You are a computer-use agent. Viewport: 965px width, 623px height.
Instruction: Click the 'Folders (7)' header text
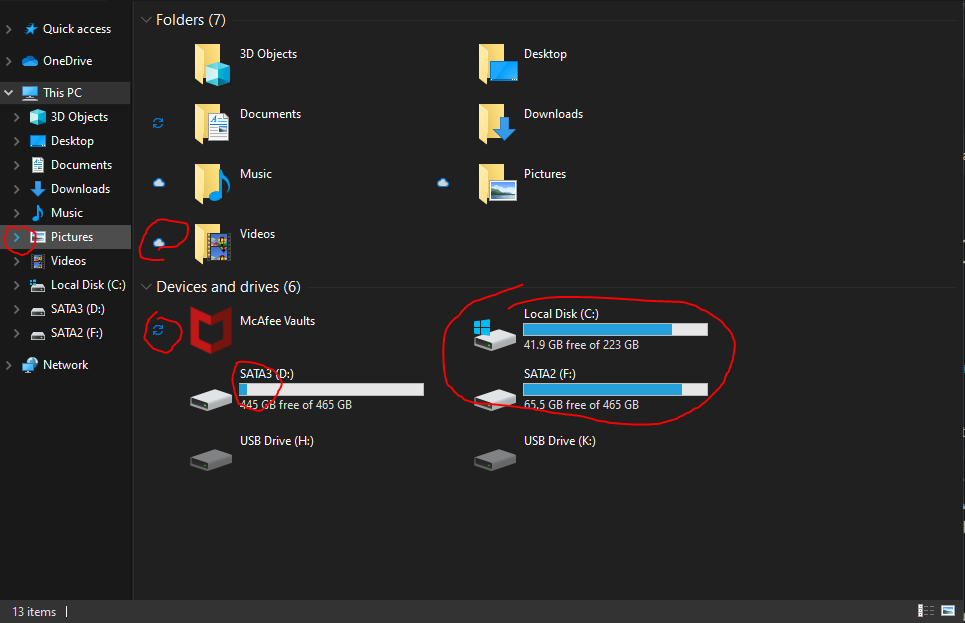(x=191, y=20)
